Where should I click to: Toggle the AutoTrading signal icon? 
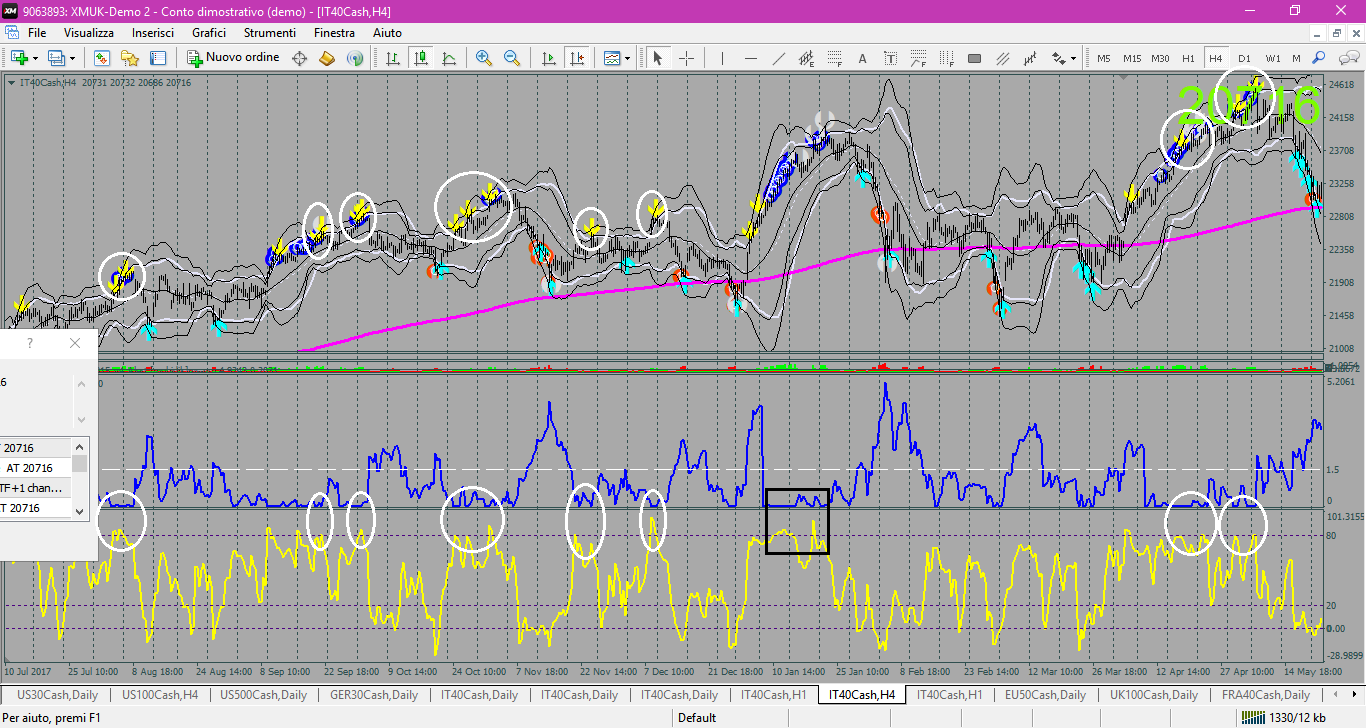[354, 58]
